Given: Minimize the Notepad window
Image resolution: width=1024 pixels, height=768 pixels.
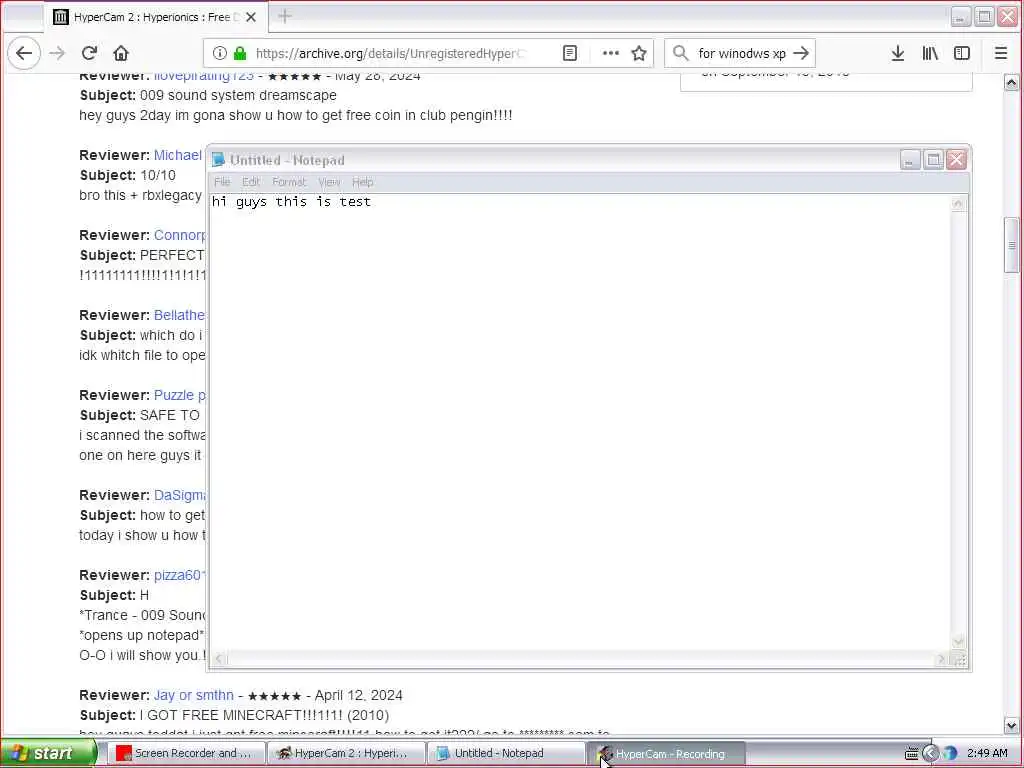Looking at the screenshot, I should [910, 160].
